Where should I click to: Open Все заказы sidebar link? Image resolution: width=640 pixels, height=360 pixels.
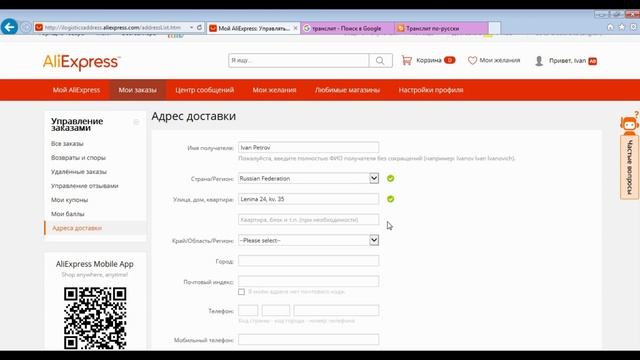[x=67, y=144]
